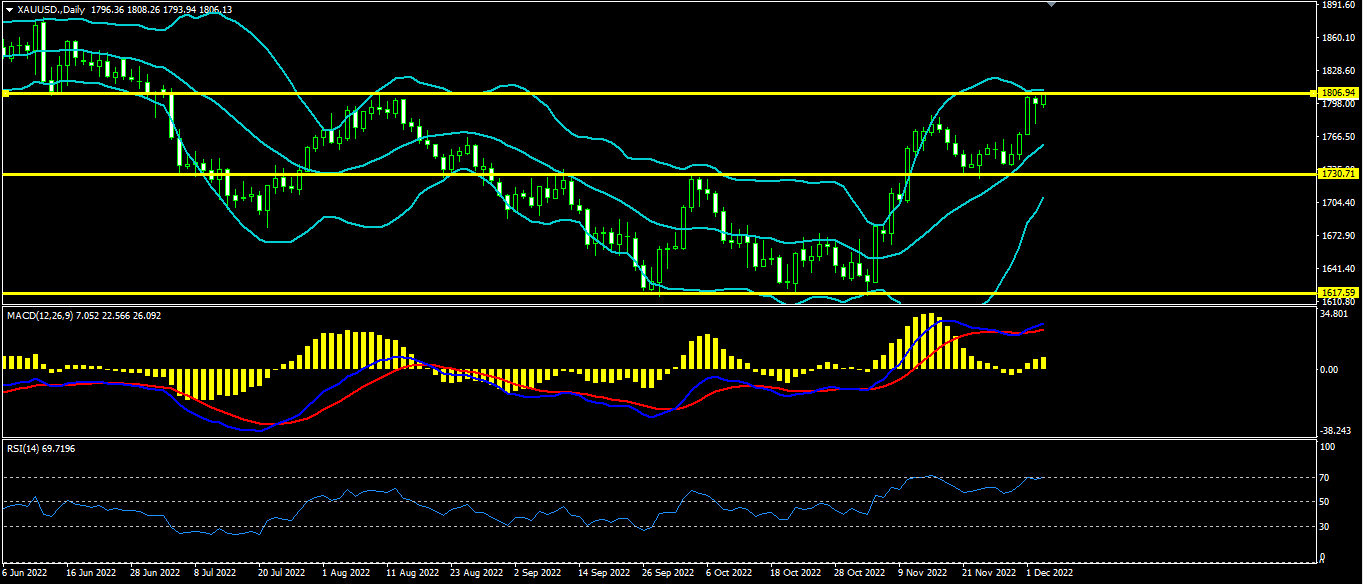Click the 26 Sep 2022 date label
1364x584 pixels.
click(667, 574)
